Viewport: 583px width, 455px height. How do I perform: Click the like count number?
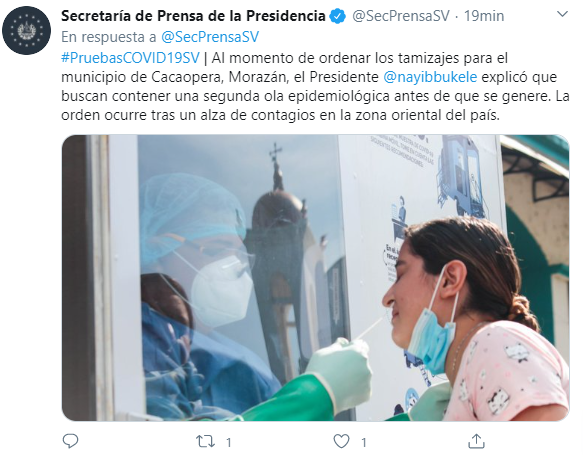click(x=364, y=442)
